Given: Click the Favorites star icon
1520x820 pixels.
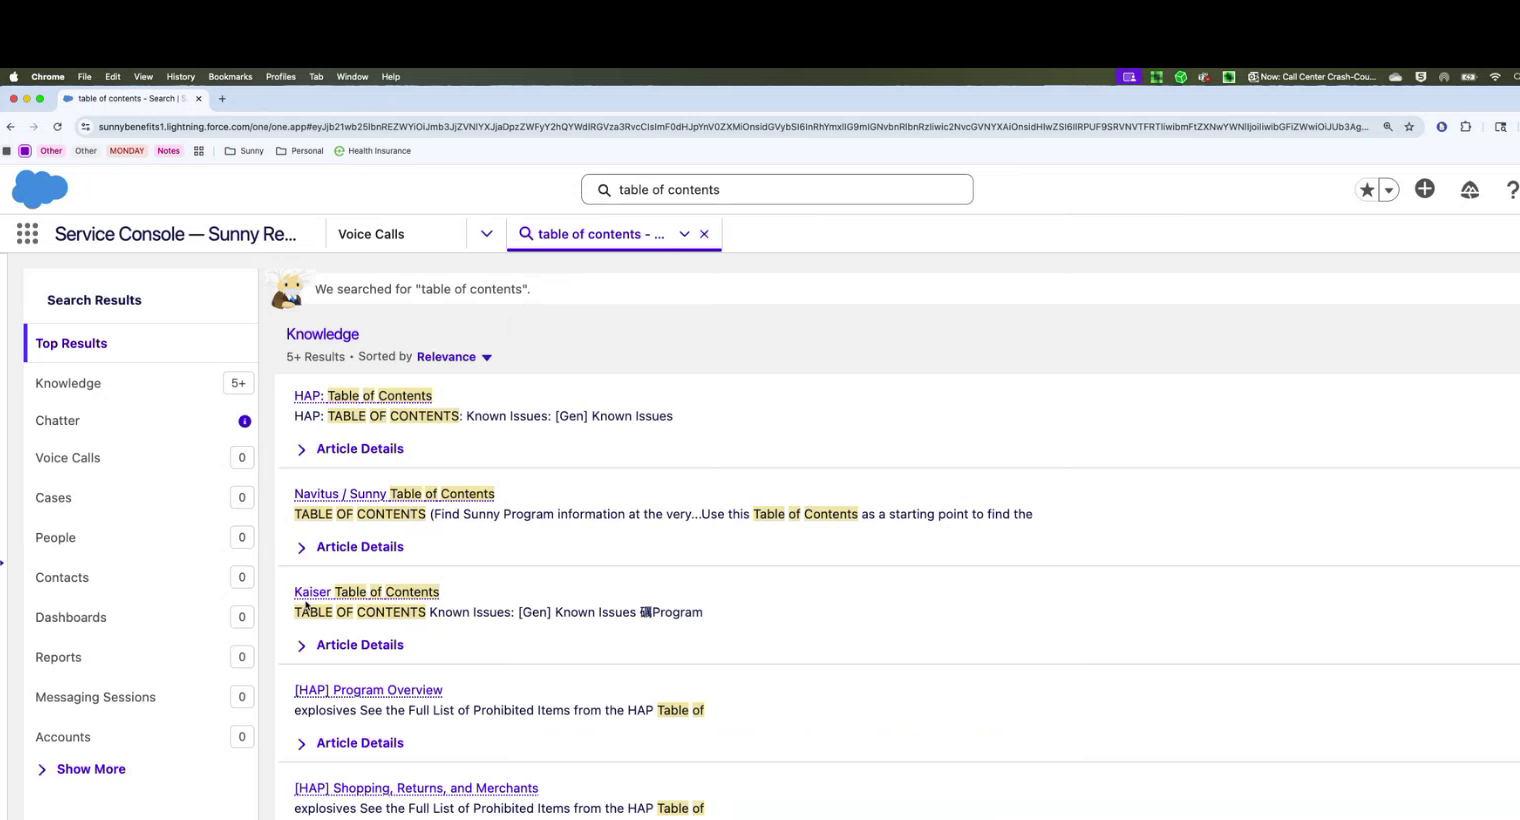Looking at the screenshot, I should click(x=1366, y=190).
